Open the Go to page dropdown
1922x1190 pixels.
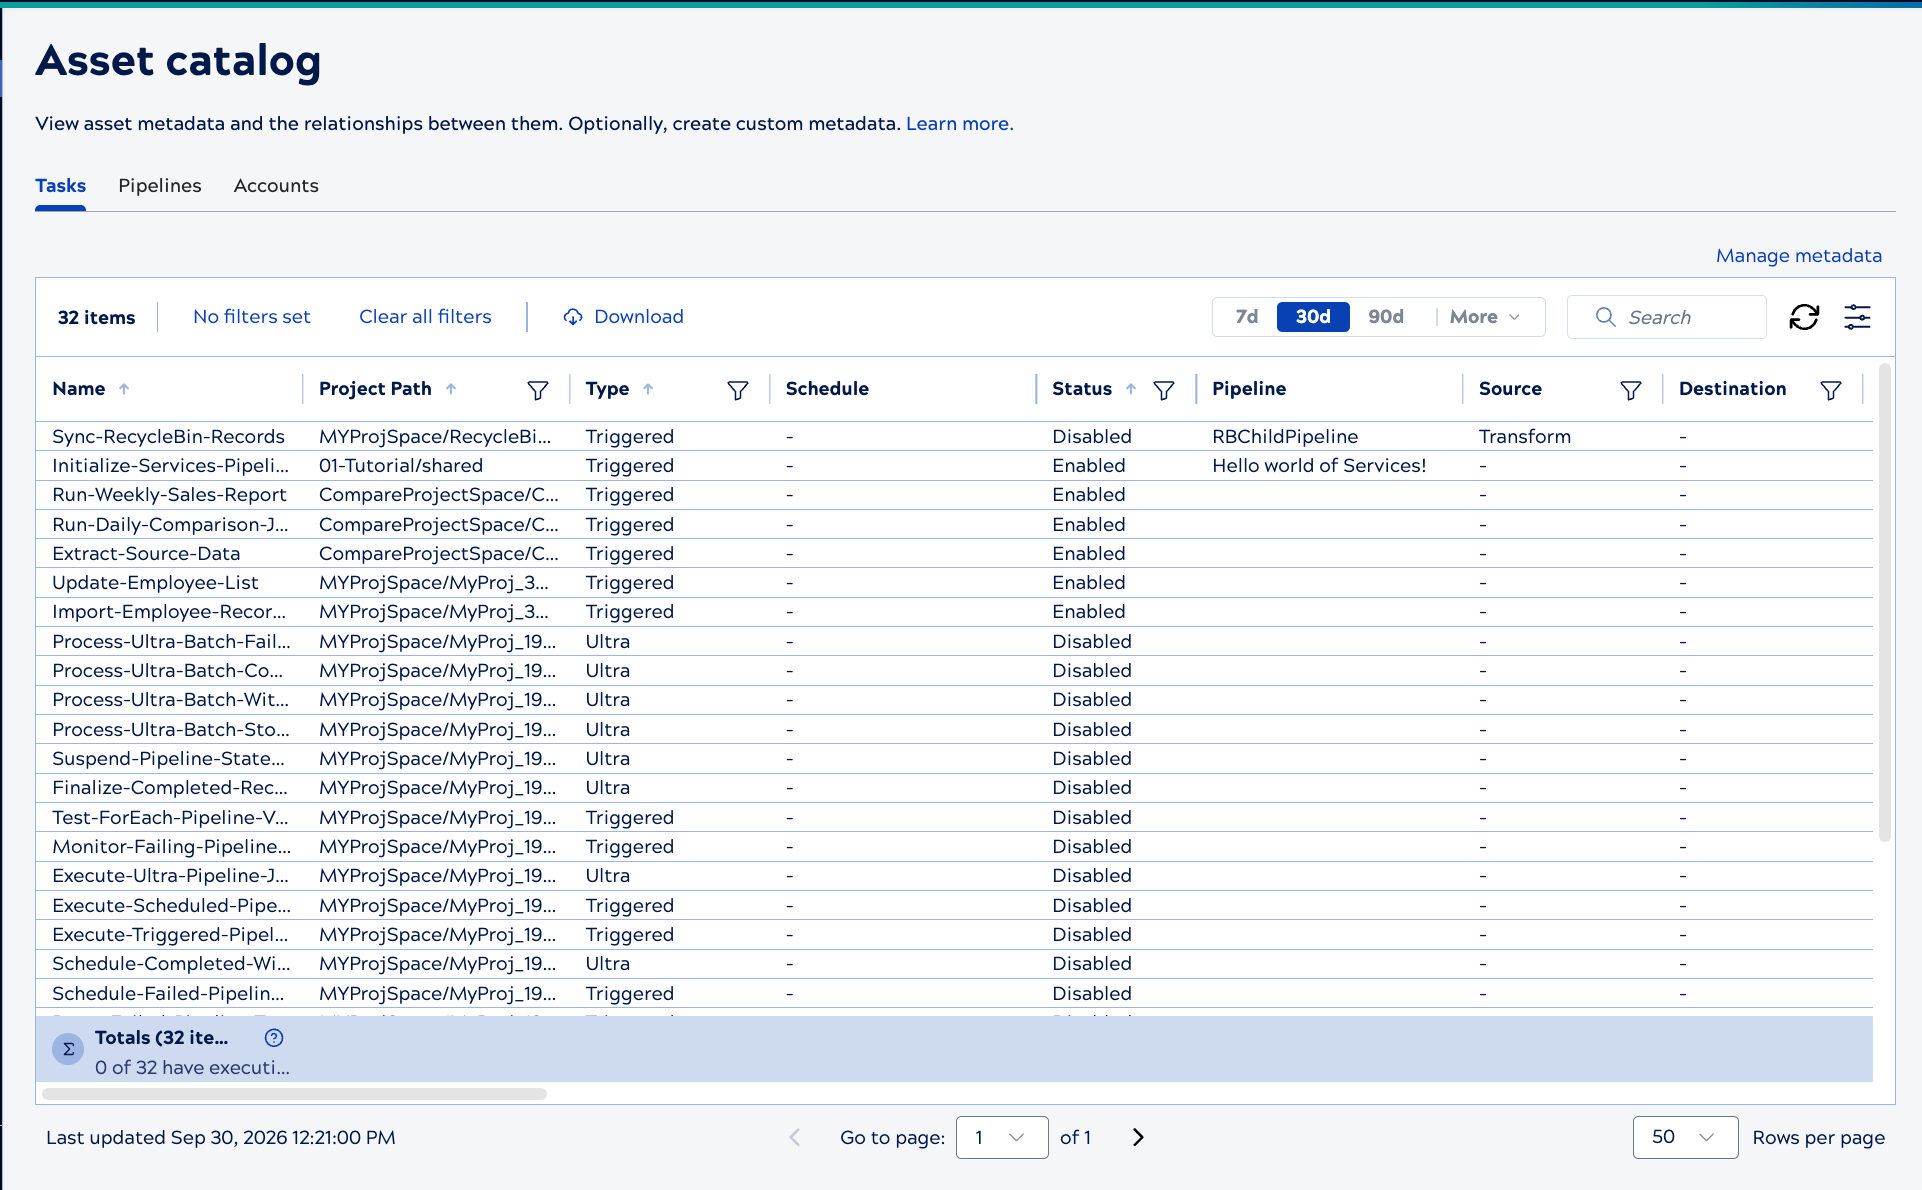pyautogui.click(x=1002, y=1137)
